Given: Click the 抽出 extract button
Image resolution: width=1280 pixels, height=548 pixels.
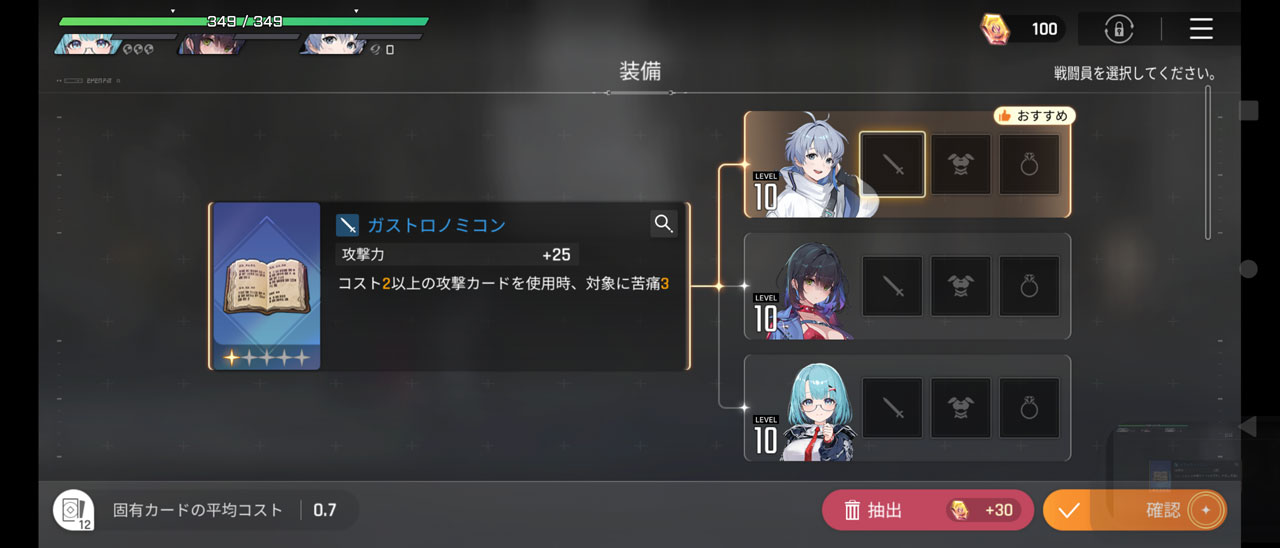Looking at the screenshot, I should coord(928,510).
